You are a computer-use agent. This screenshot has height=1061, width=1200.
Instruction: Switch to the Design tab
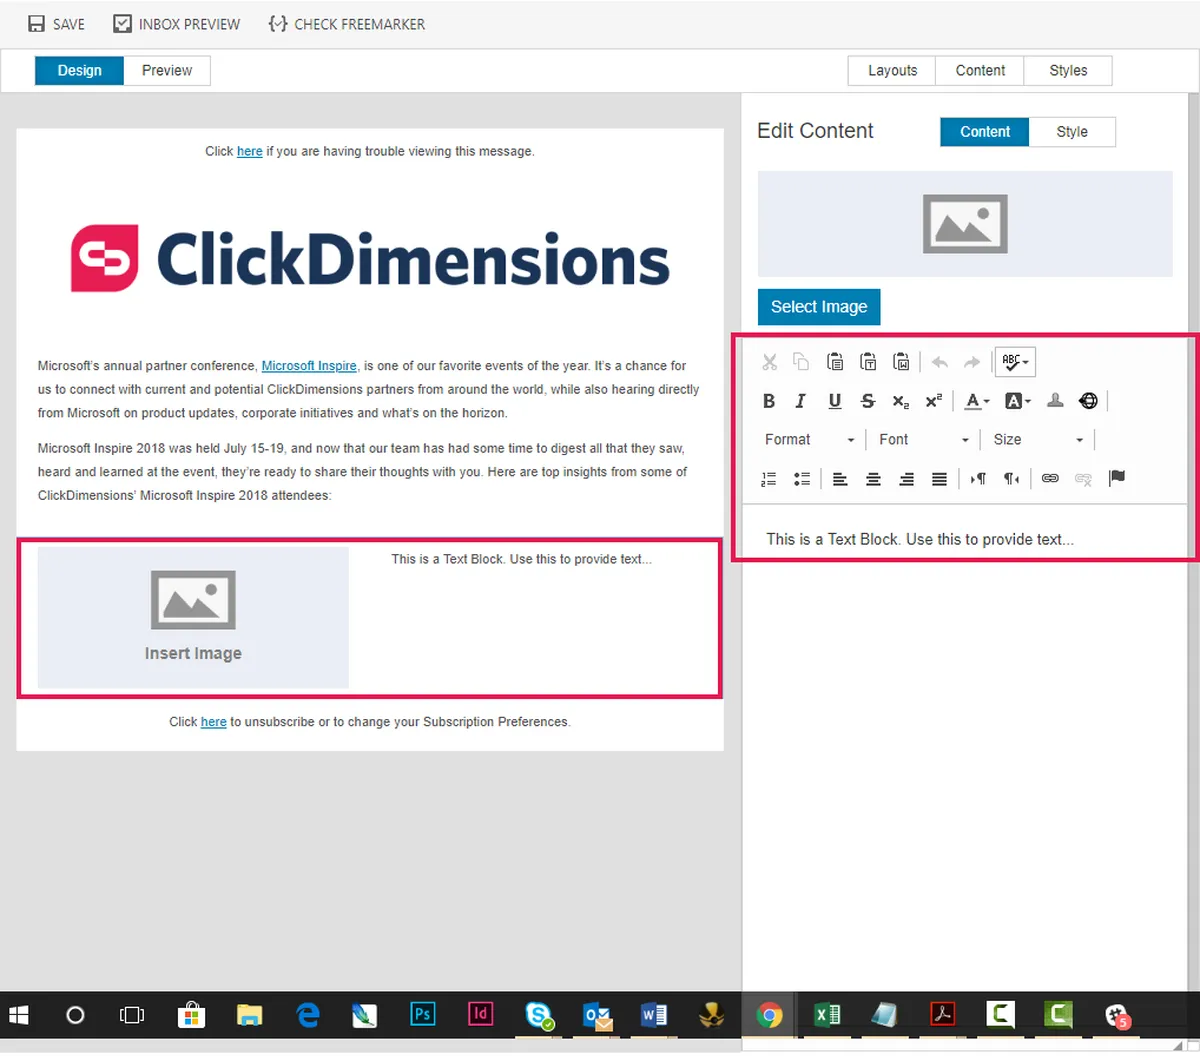(79, 70)
